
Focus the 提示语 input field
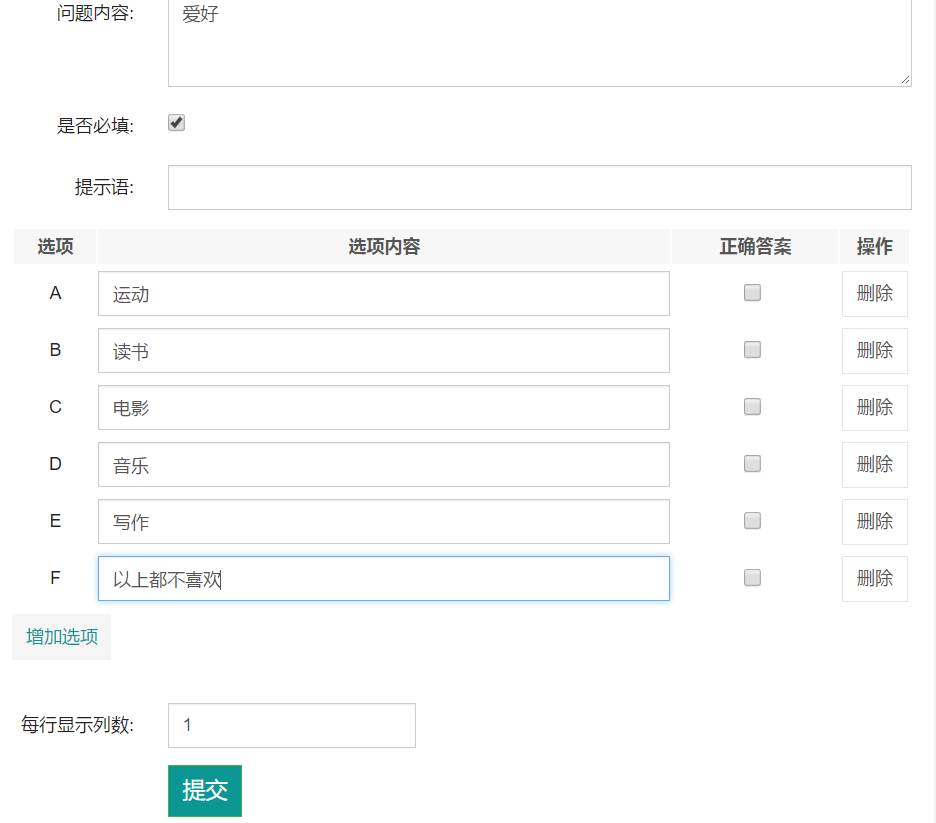[x=539, y=188]
